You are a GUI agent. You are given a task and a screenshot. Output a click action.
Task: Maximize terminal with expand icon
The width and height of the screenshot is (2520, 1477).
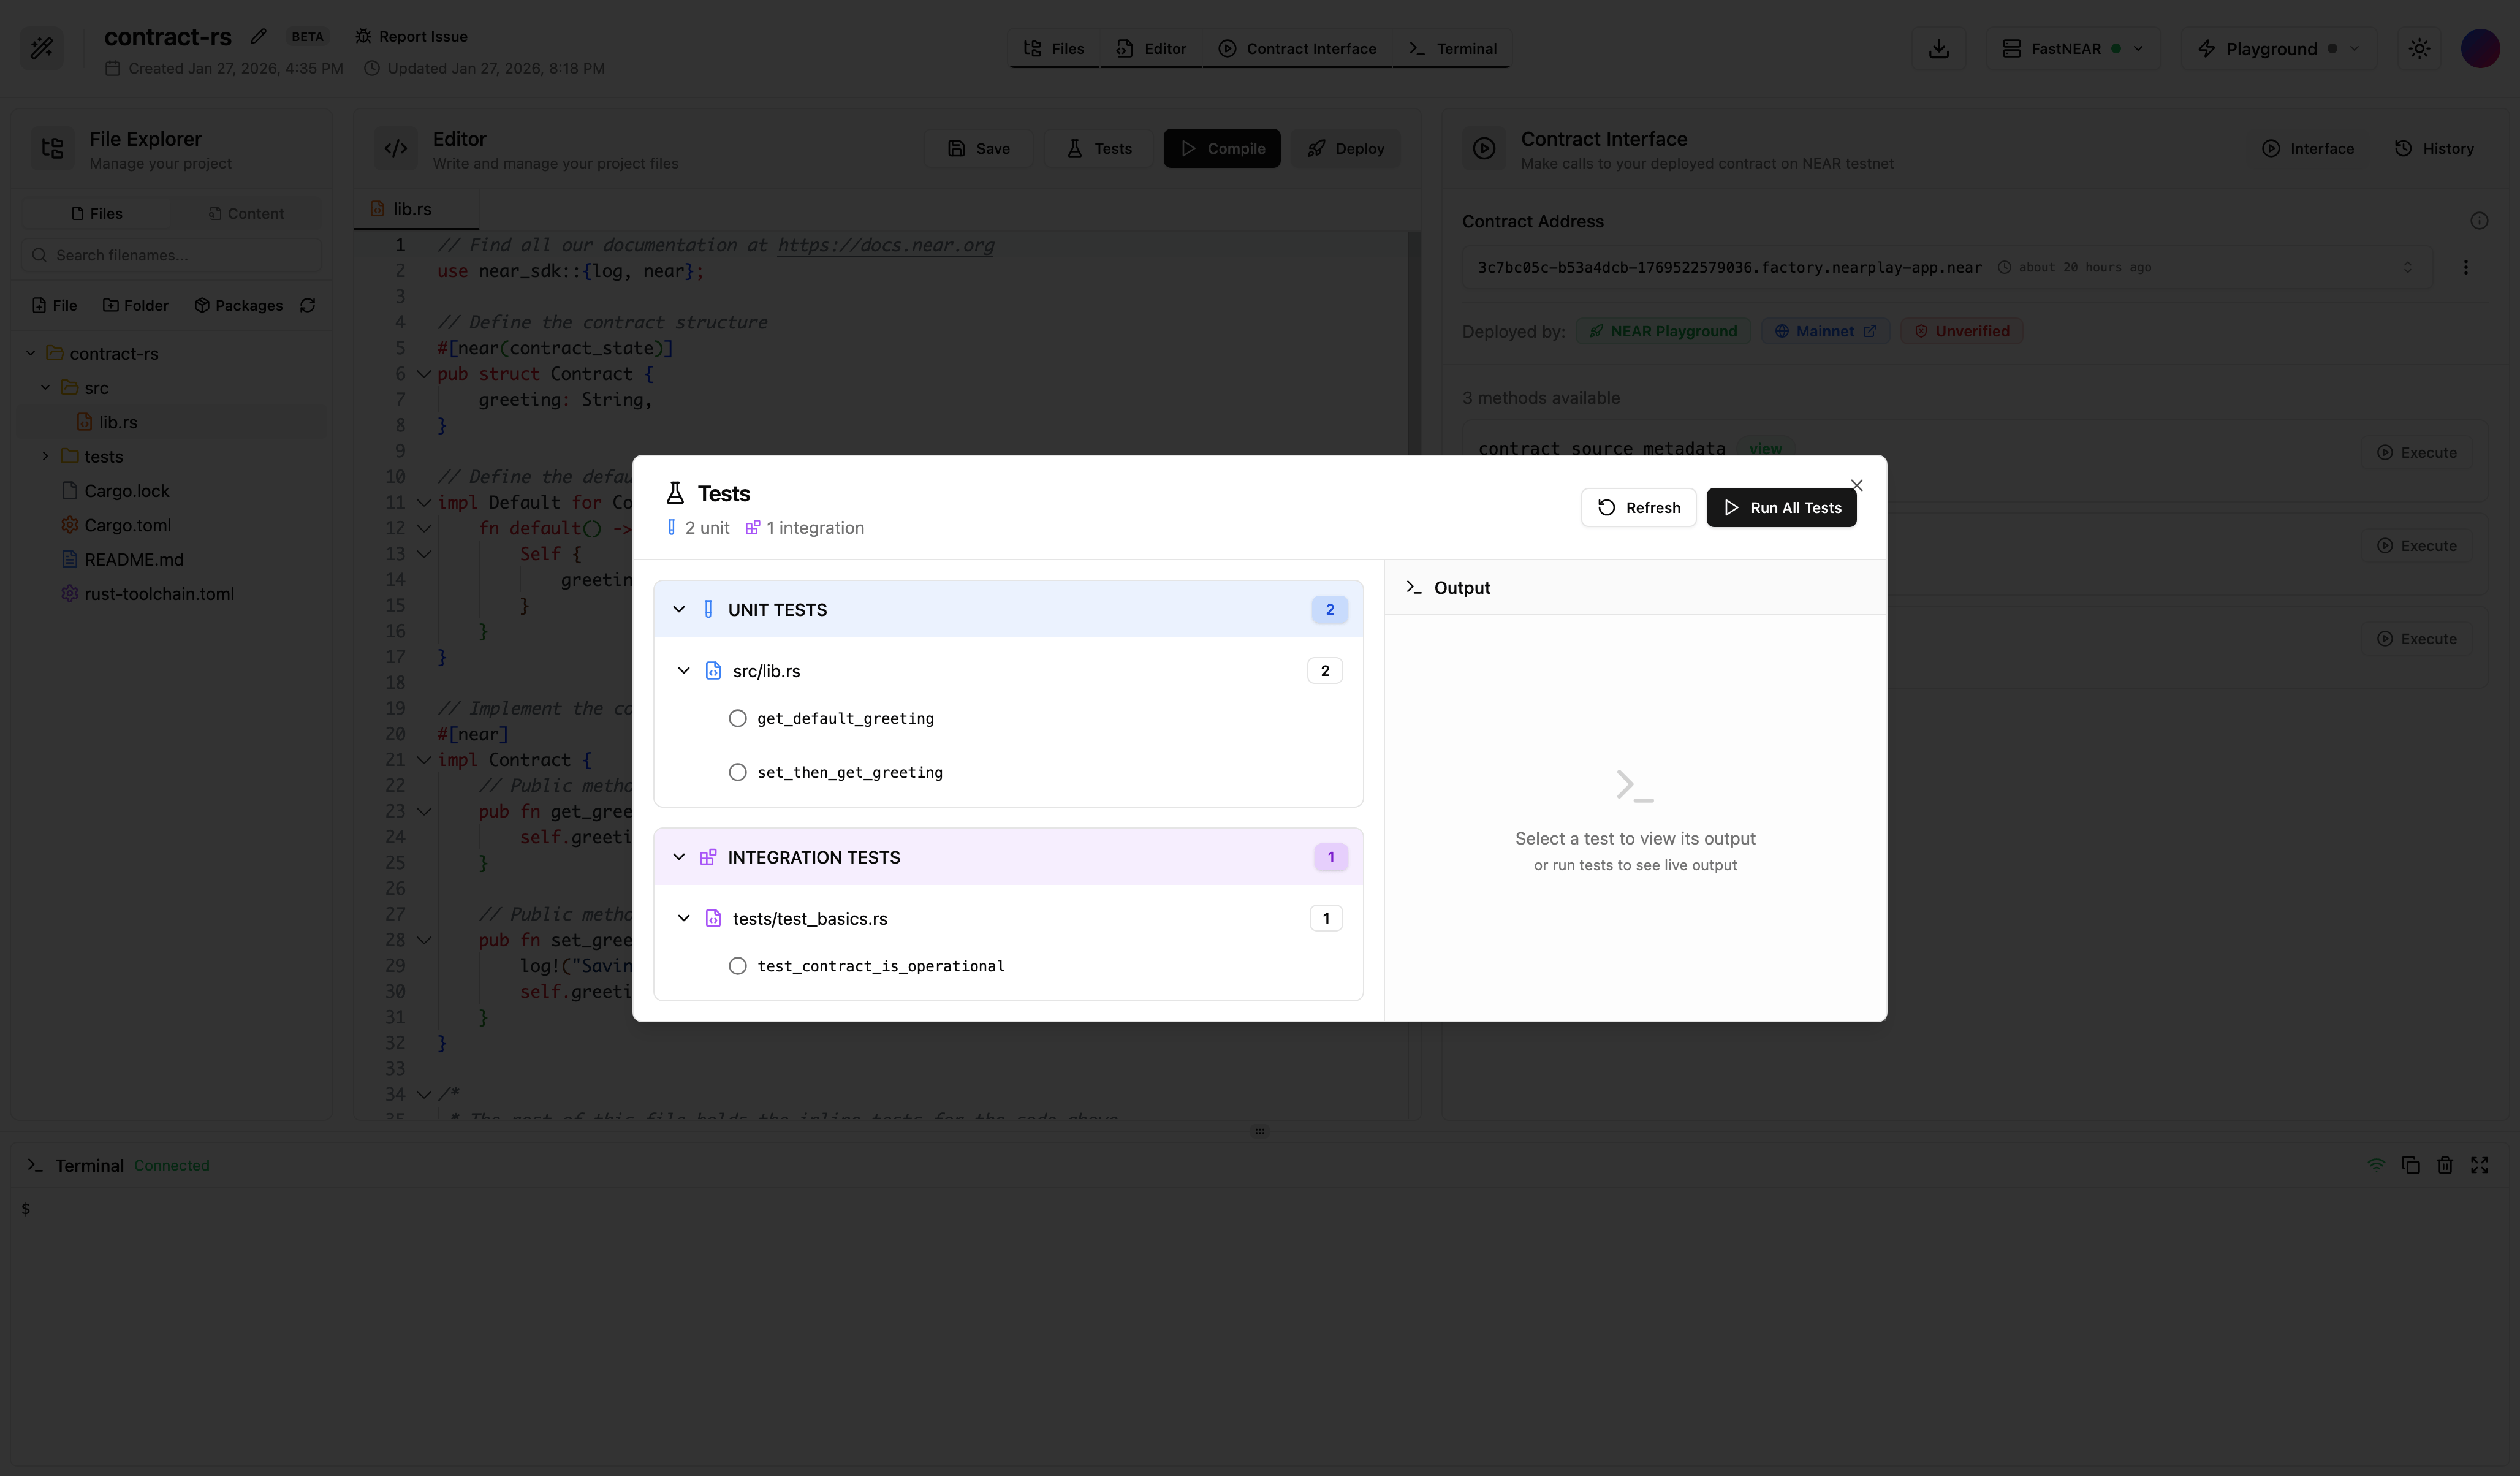coord(2479,1165)
